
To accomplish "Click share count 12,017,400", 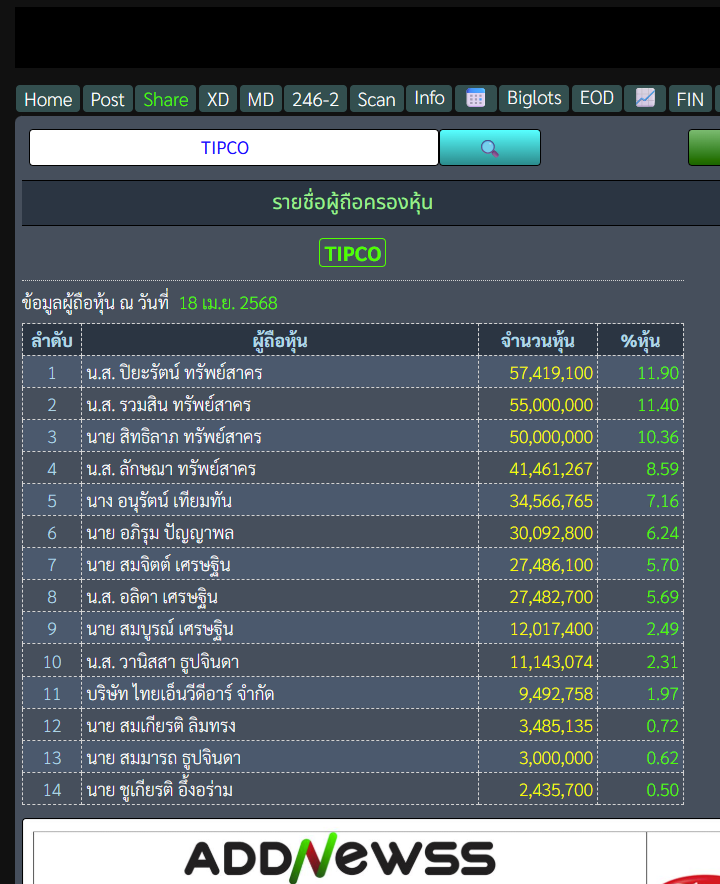I will click(551, 629).
